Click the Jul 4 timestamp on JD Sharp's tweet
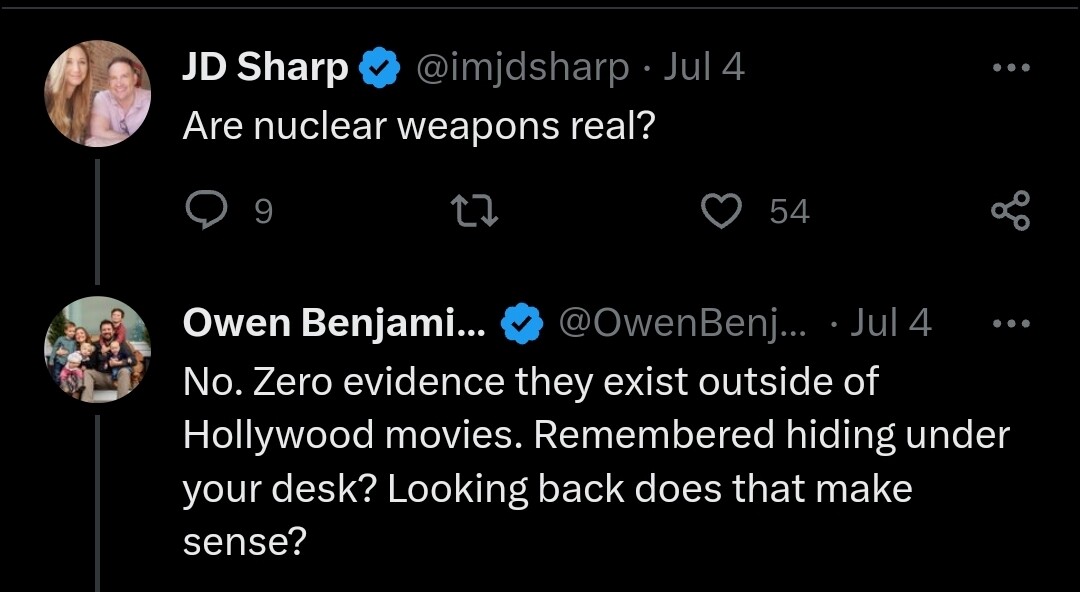The width and height of the screenshot is (1080, 592). tap(704, 68)
